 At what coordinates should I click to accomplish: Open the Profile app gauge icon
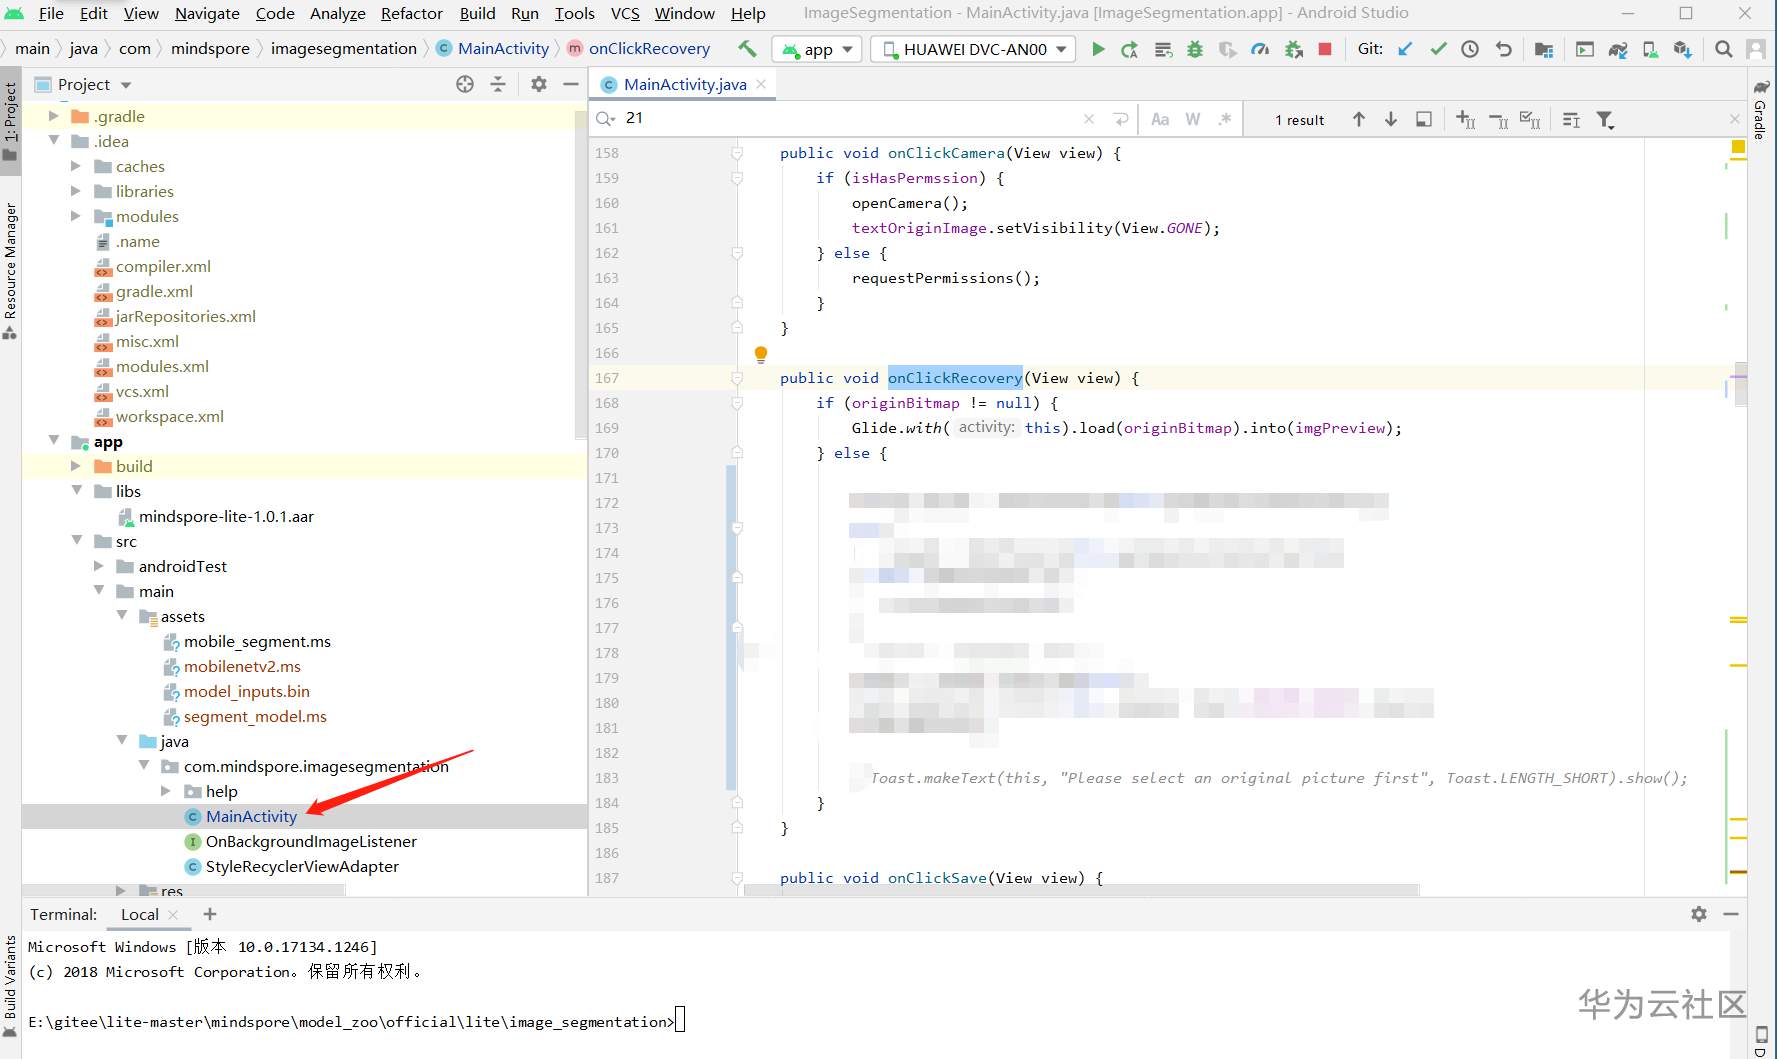click(1260, 49)
